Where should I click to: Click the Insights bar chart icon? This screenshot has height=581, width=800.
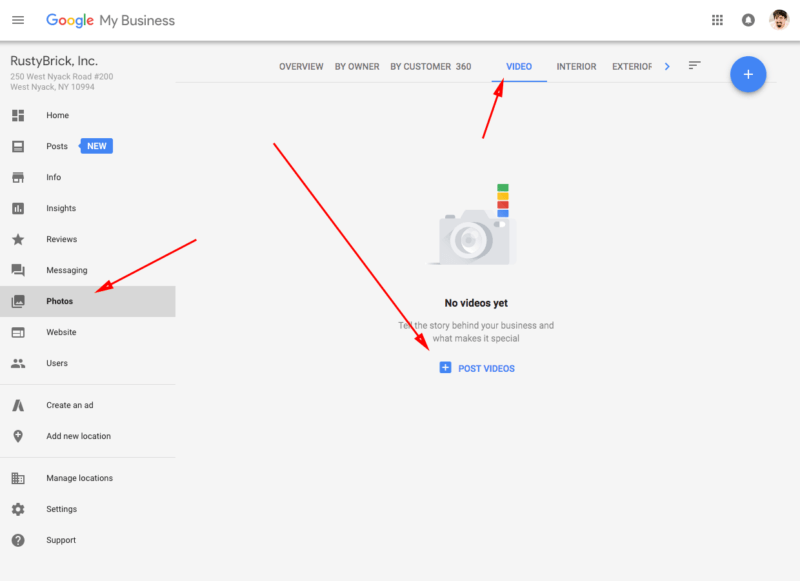[x=18, y=208]
